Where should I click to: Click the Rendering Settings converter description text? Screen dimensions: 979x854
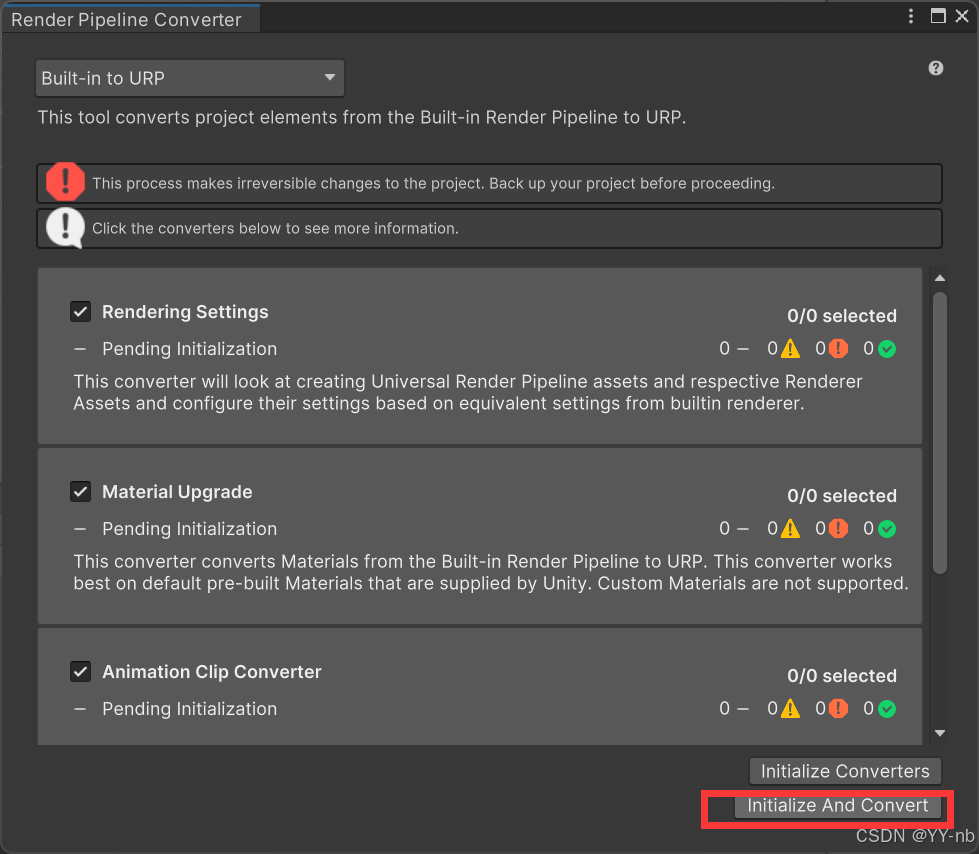tap(468, 392)
